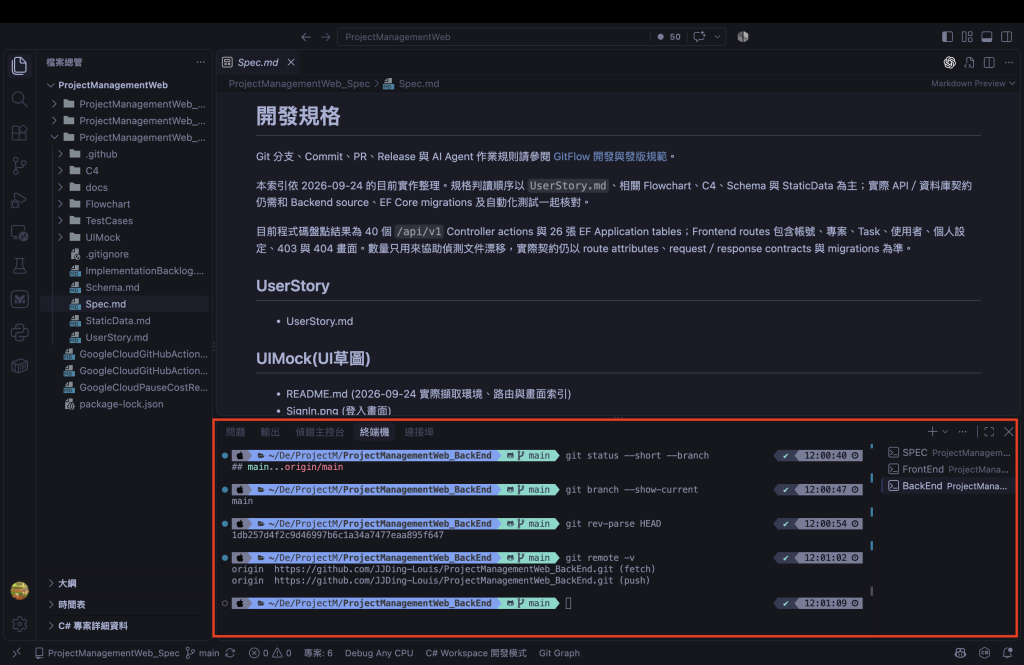1024x665 pixels.
Task: Open Debug Any CPU configuration in status bar
Action: 379,653
